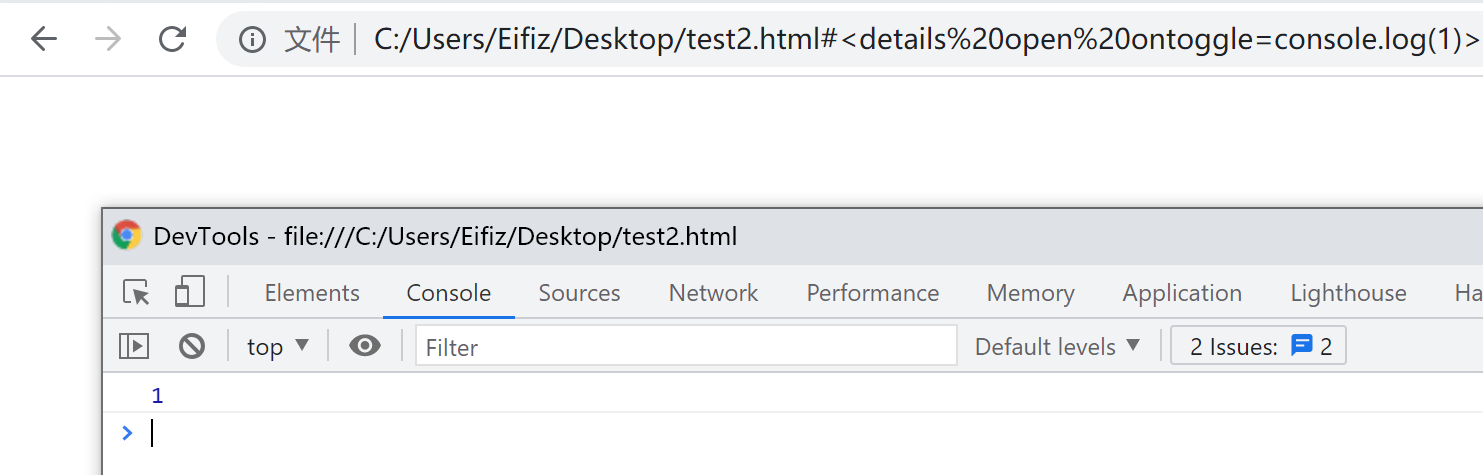Open the top context dropdown
1483x475 pixels.
tap(278, 347)
